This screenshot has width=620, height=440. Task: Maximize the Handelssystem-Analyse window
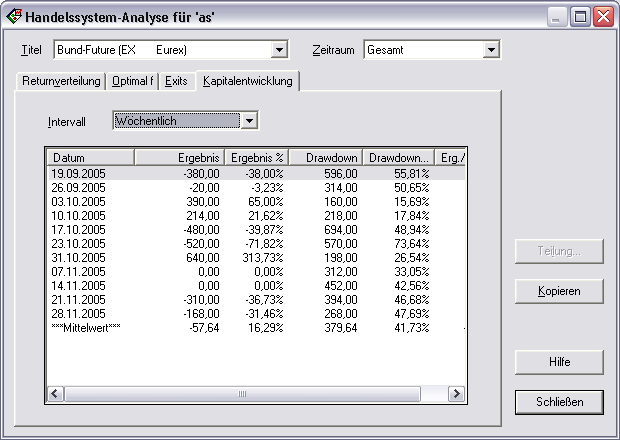[580, 17]
